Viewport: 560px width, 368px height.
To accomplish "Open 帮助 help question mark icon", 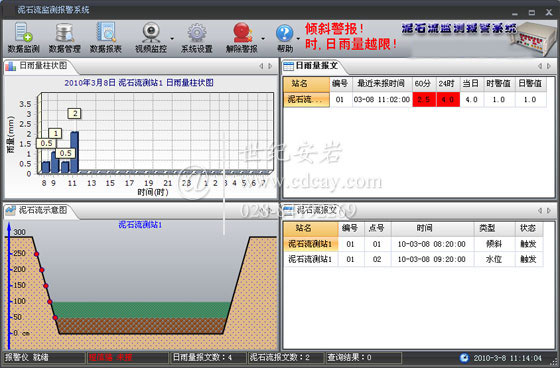I will click(x=285, y=38).
